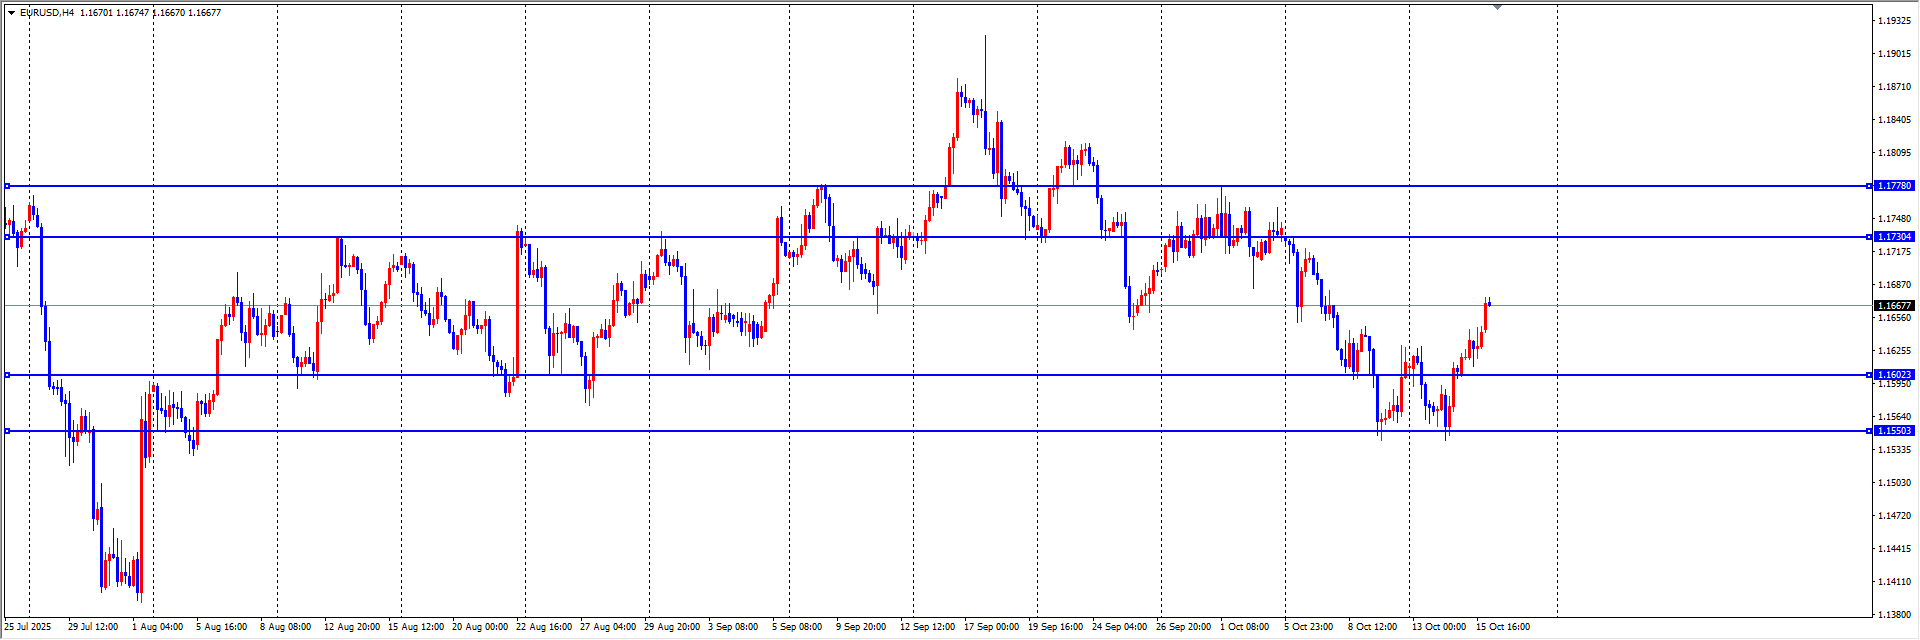Select the 1.16023 horizontal line price label
The width and height of the screenshot is (1920, 640).
click(1894, 375)
